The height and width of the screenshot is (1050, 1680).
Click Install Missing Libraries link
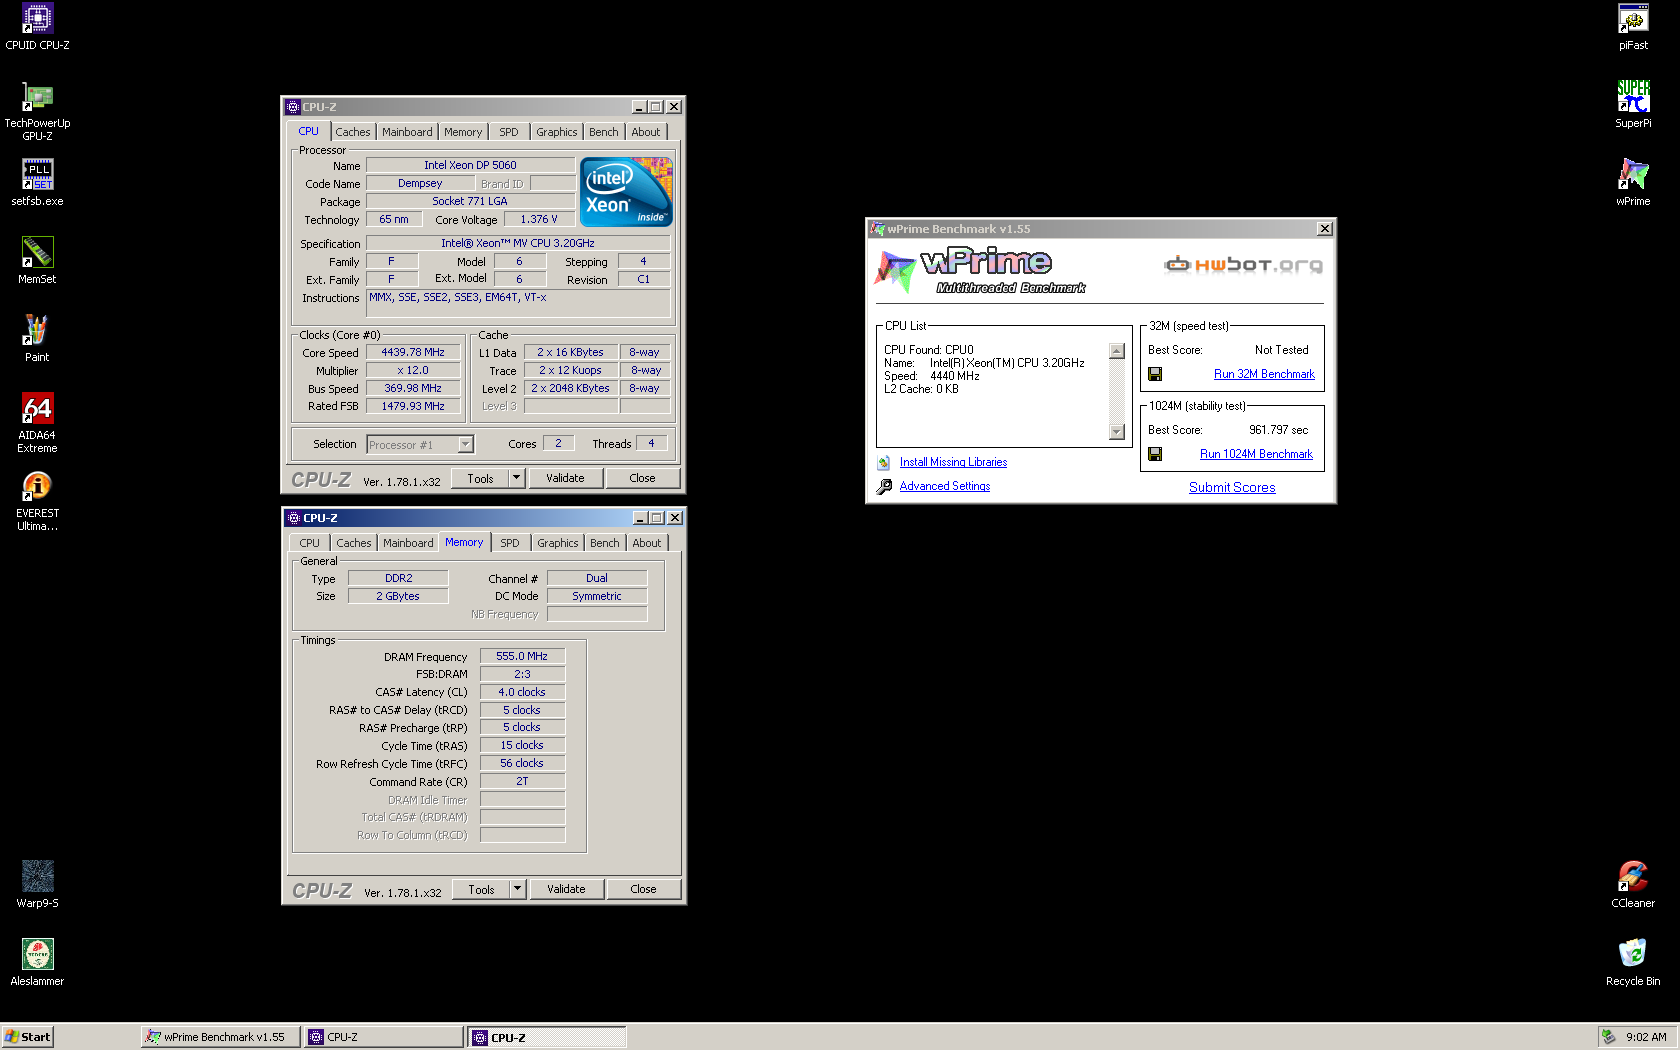coord(953,463)
